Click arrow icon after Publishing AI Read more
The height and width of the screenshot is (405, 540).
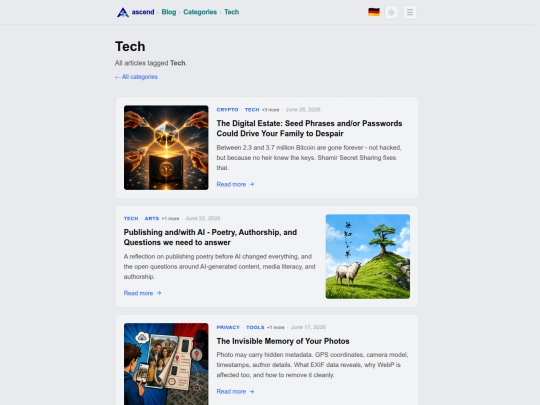point(159,293)
